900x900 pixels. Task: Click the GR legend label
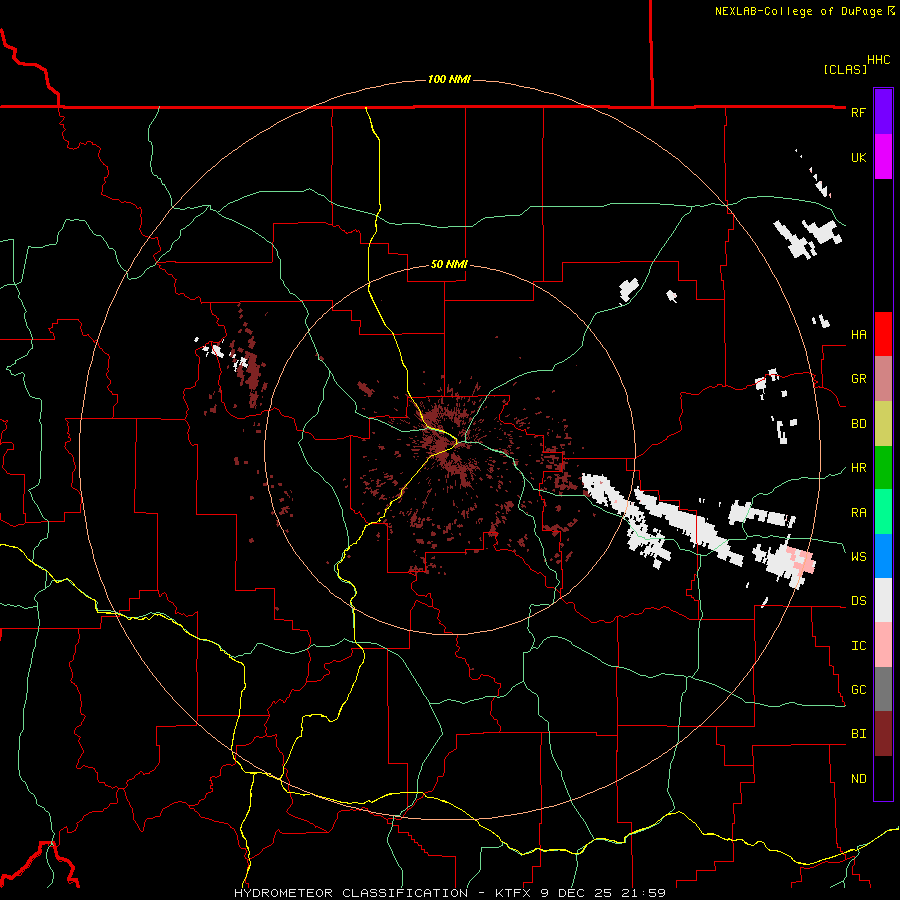tap(858, 379)
